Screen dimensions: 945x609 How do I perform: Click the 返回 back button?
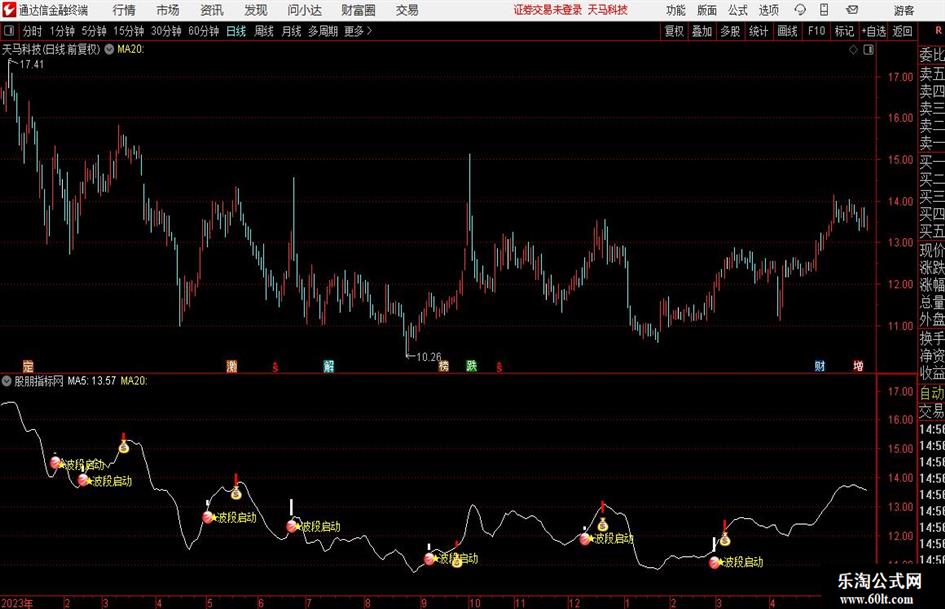(x=902, y=31)
